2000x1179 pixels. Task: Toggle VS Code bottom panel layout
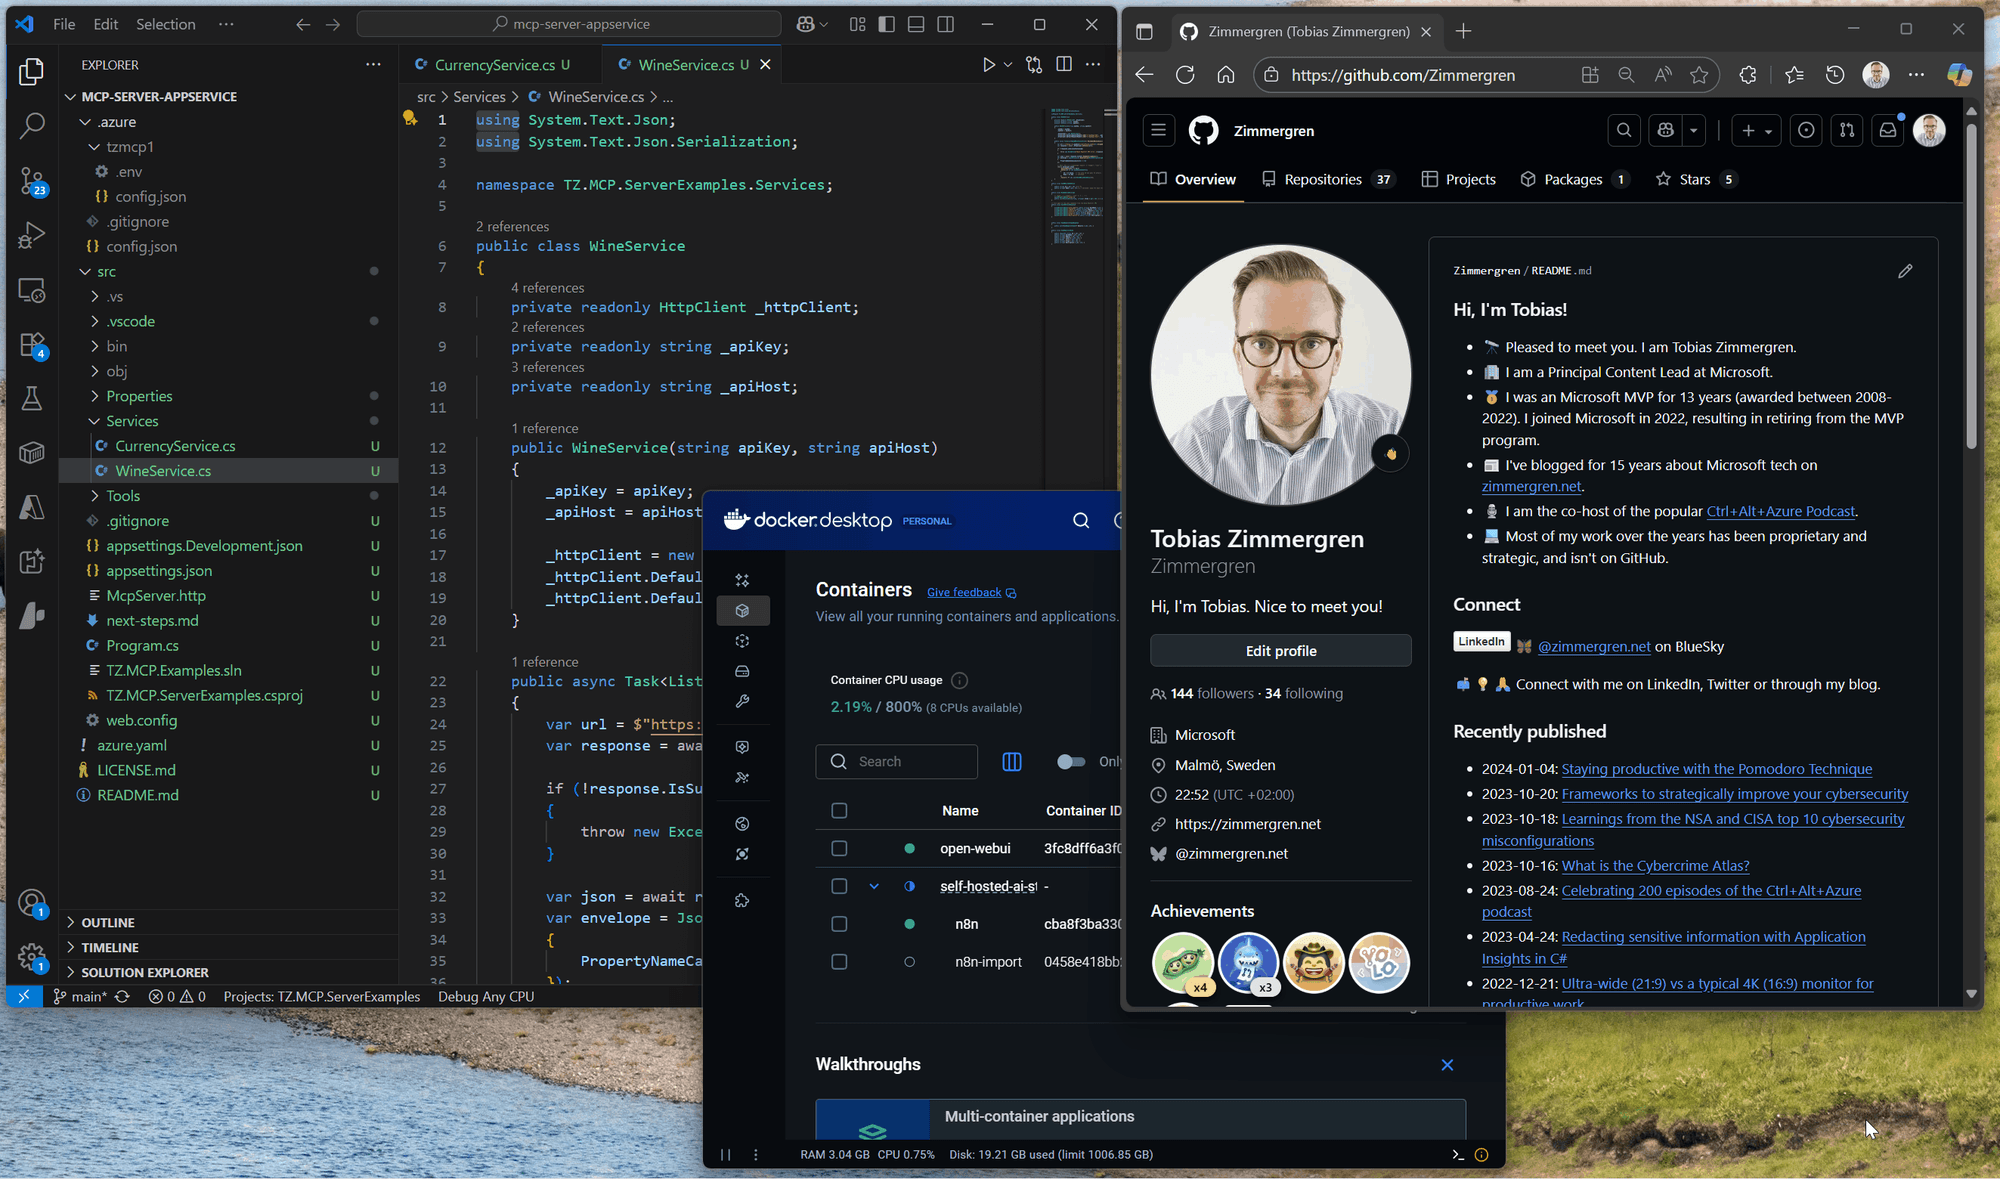pyautogui.click(x=916, y=24)
